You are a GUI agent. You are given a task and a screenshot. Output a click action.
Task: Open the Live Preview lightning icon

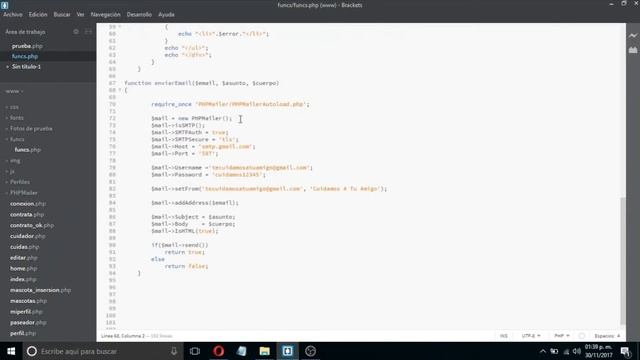pos(633,36)
